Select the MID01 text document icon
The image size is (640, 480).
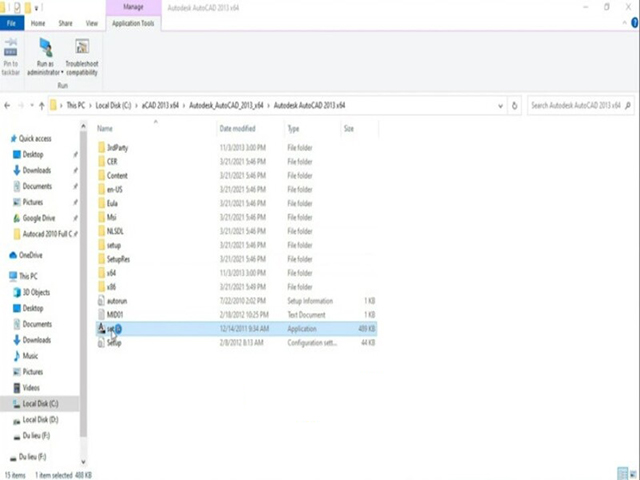click(x=101, y=315)
